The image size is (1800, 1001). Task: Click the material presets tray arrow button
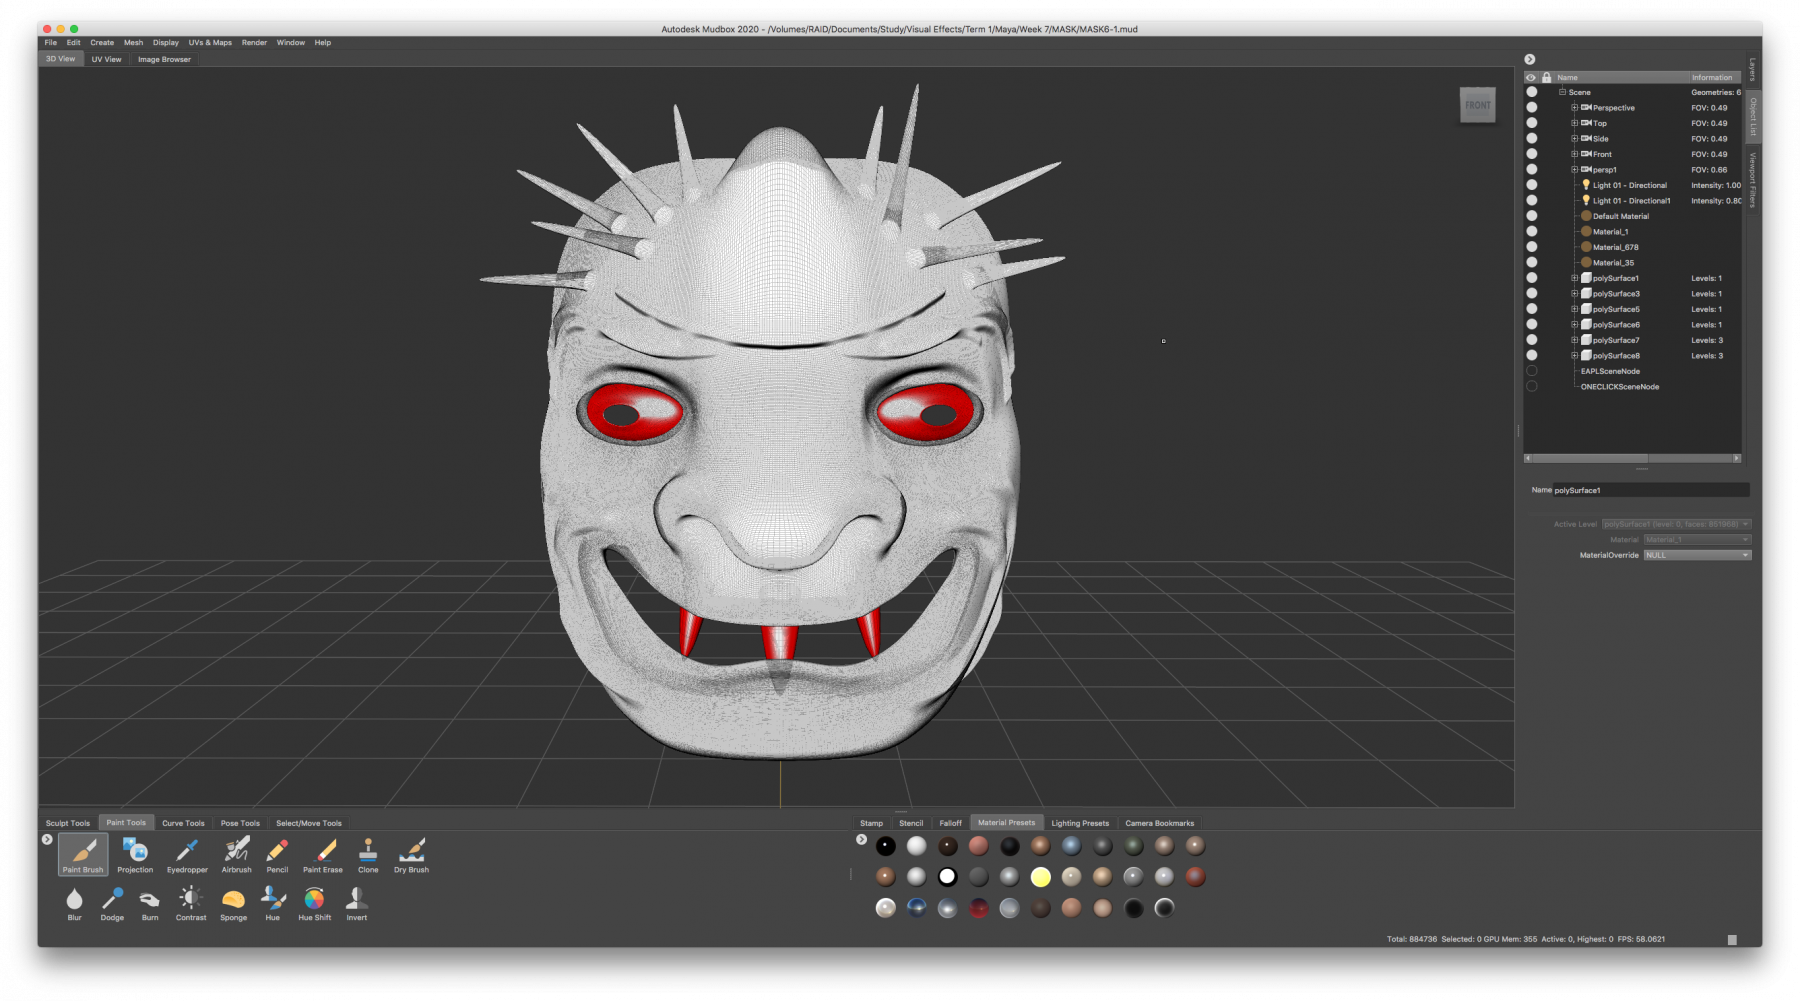861,840
